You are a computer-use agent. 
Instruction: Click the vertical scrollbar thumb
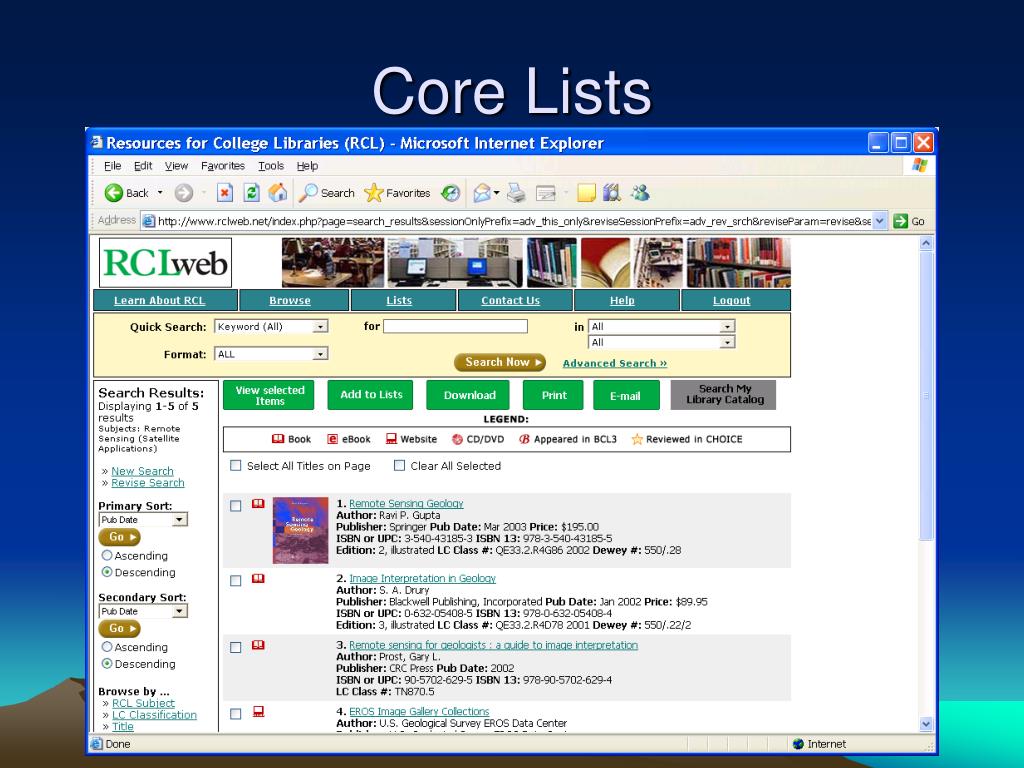(926, 395)
